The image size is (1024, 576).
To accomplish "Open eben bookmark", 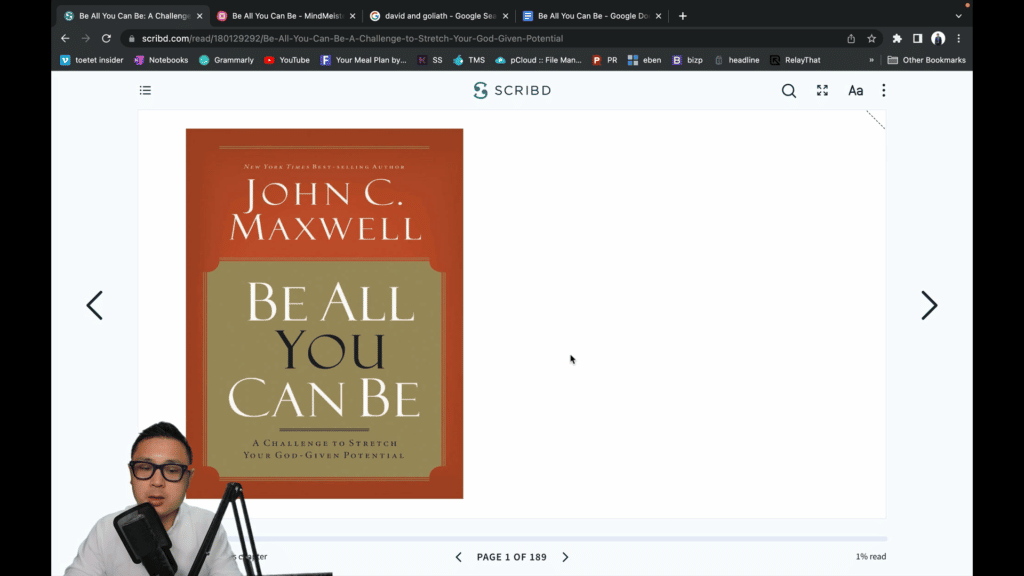I will [645, 60].
